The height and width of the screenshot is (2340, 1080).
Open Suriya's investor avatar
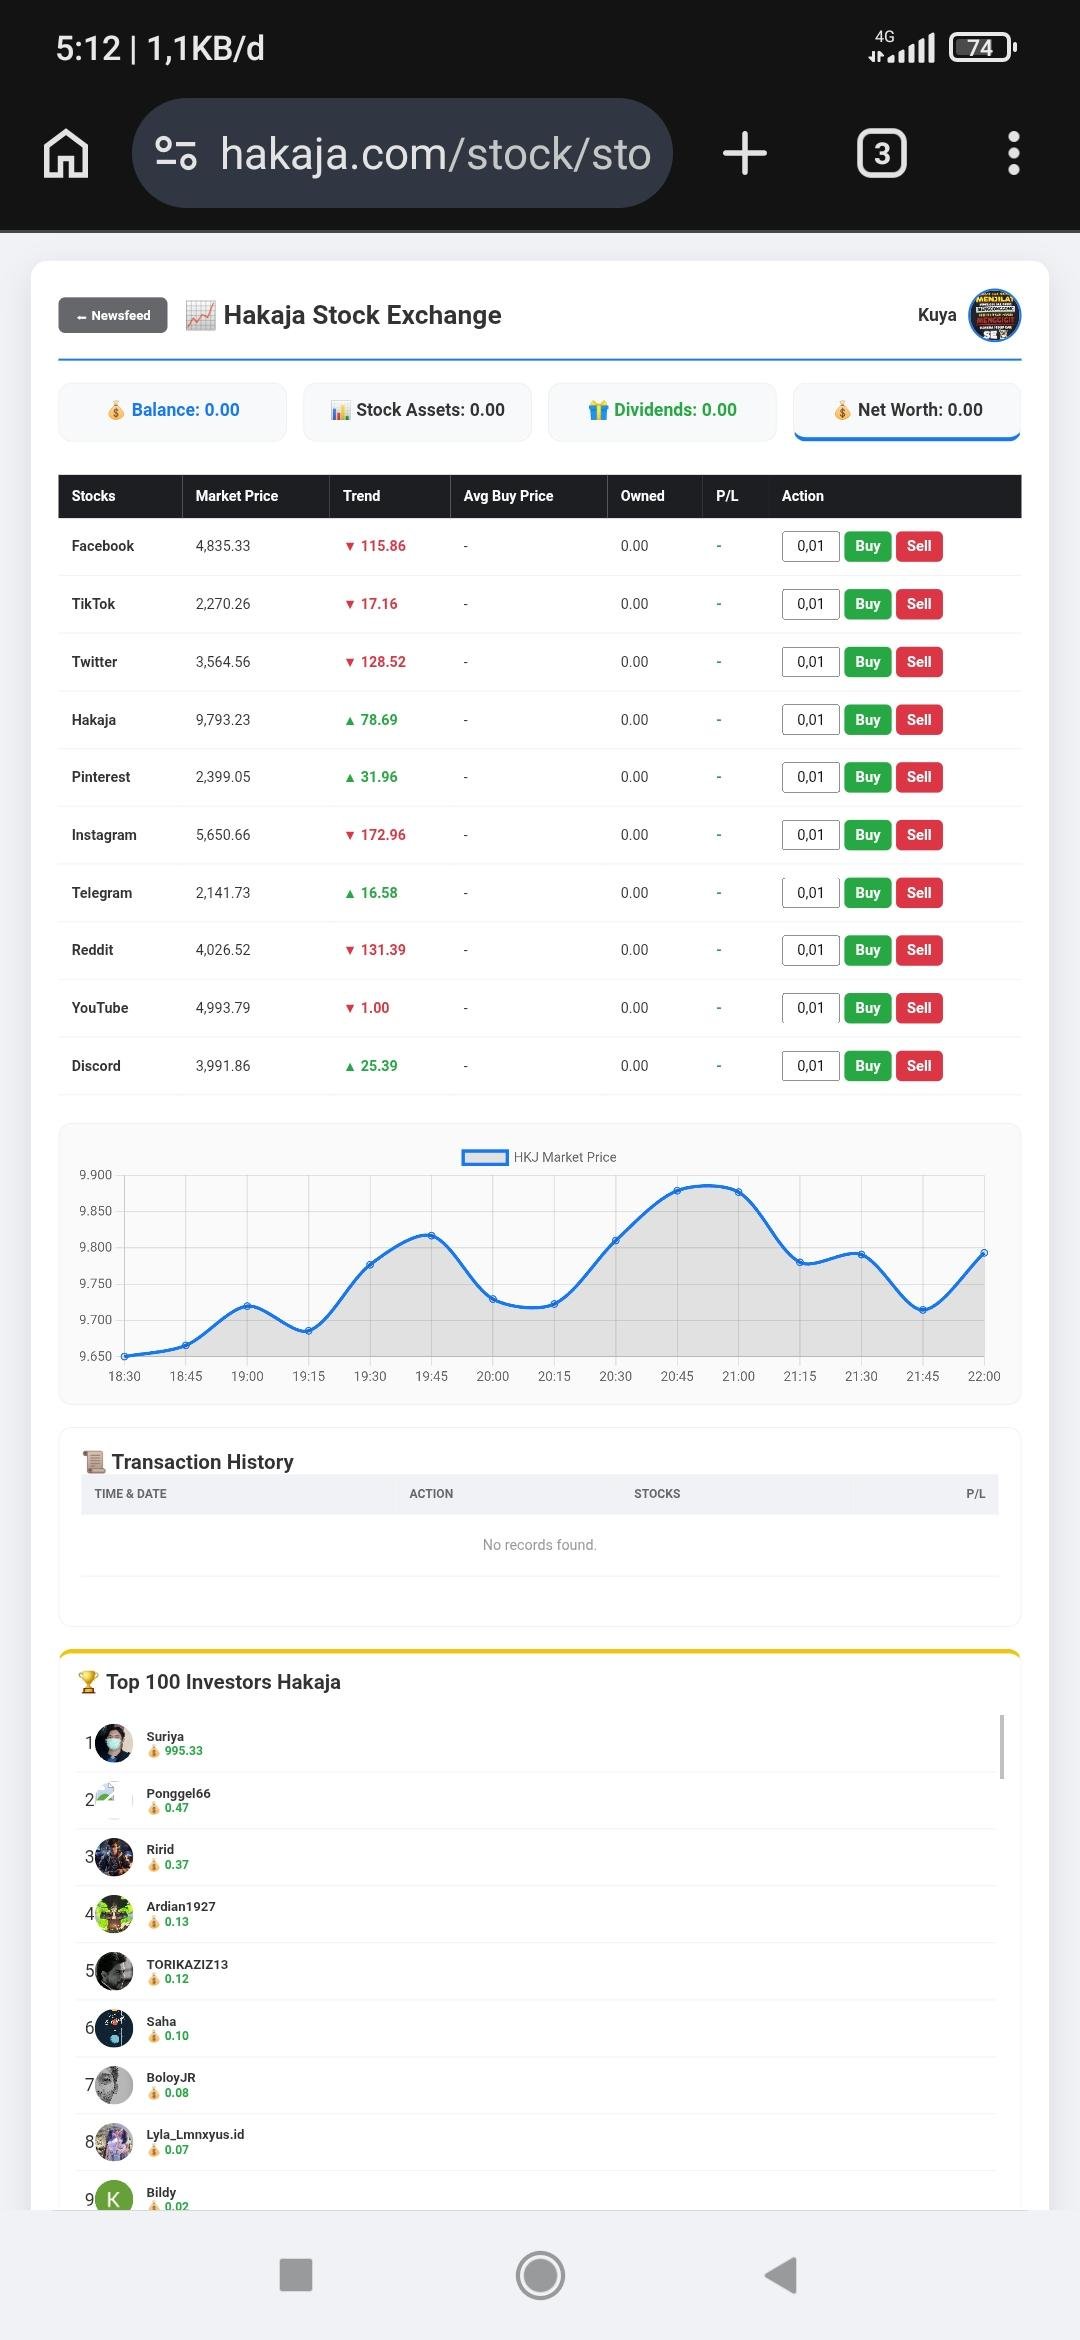[x=114, y=1743]
